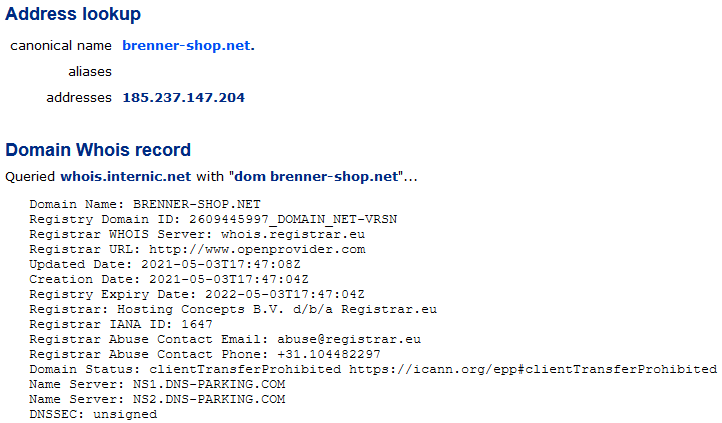Open the "dom brenner-shop.net" query link
The width and height of the screenshot is (722, 423).
pyautogui.click(x=316, y=177)
